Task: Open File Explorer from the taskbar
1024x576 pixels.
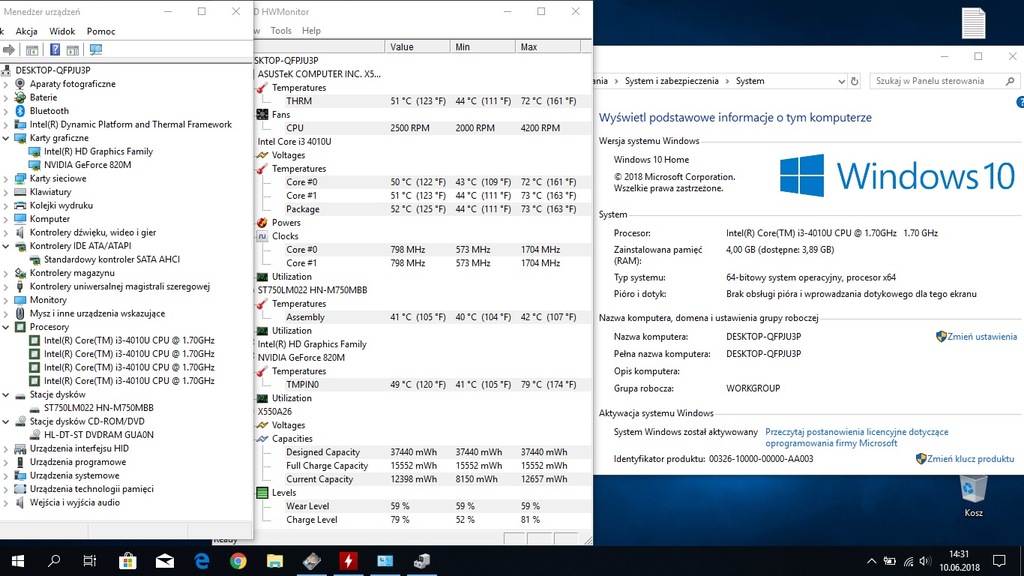Action: 275,561
